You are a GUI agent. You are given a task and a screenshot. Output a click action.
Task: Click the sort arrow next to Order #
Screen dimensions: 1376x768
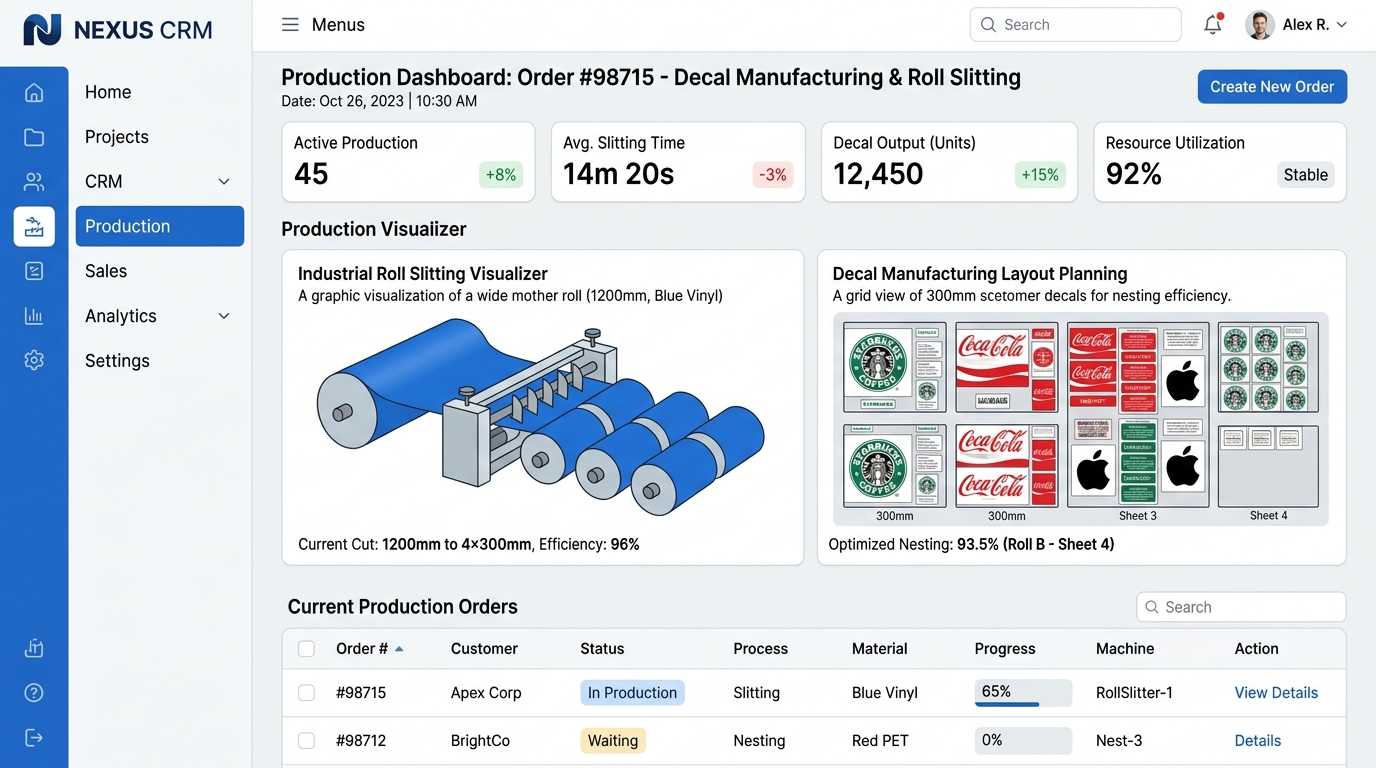click(x=399, y=649)
